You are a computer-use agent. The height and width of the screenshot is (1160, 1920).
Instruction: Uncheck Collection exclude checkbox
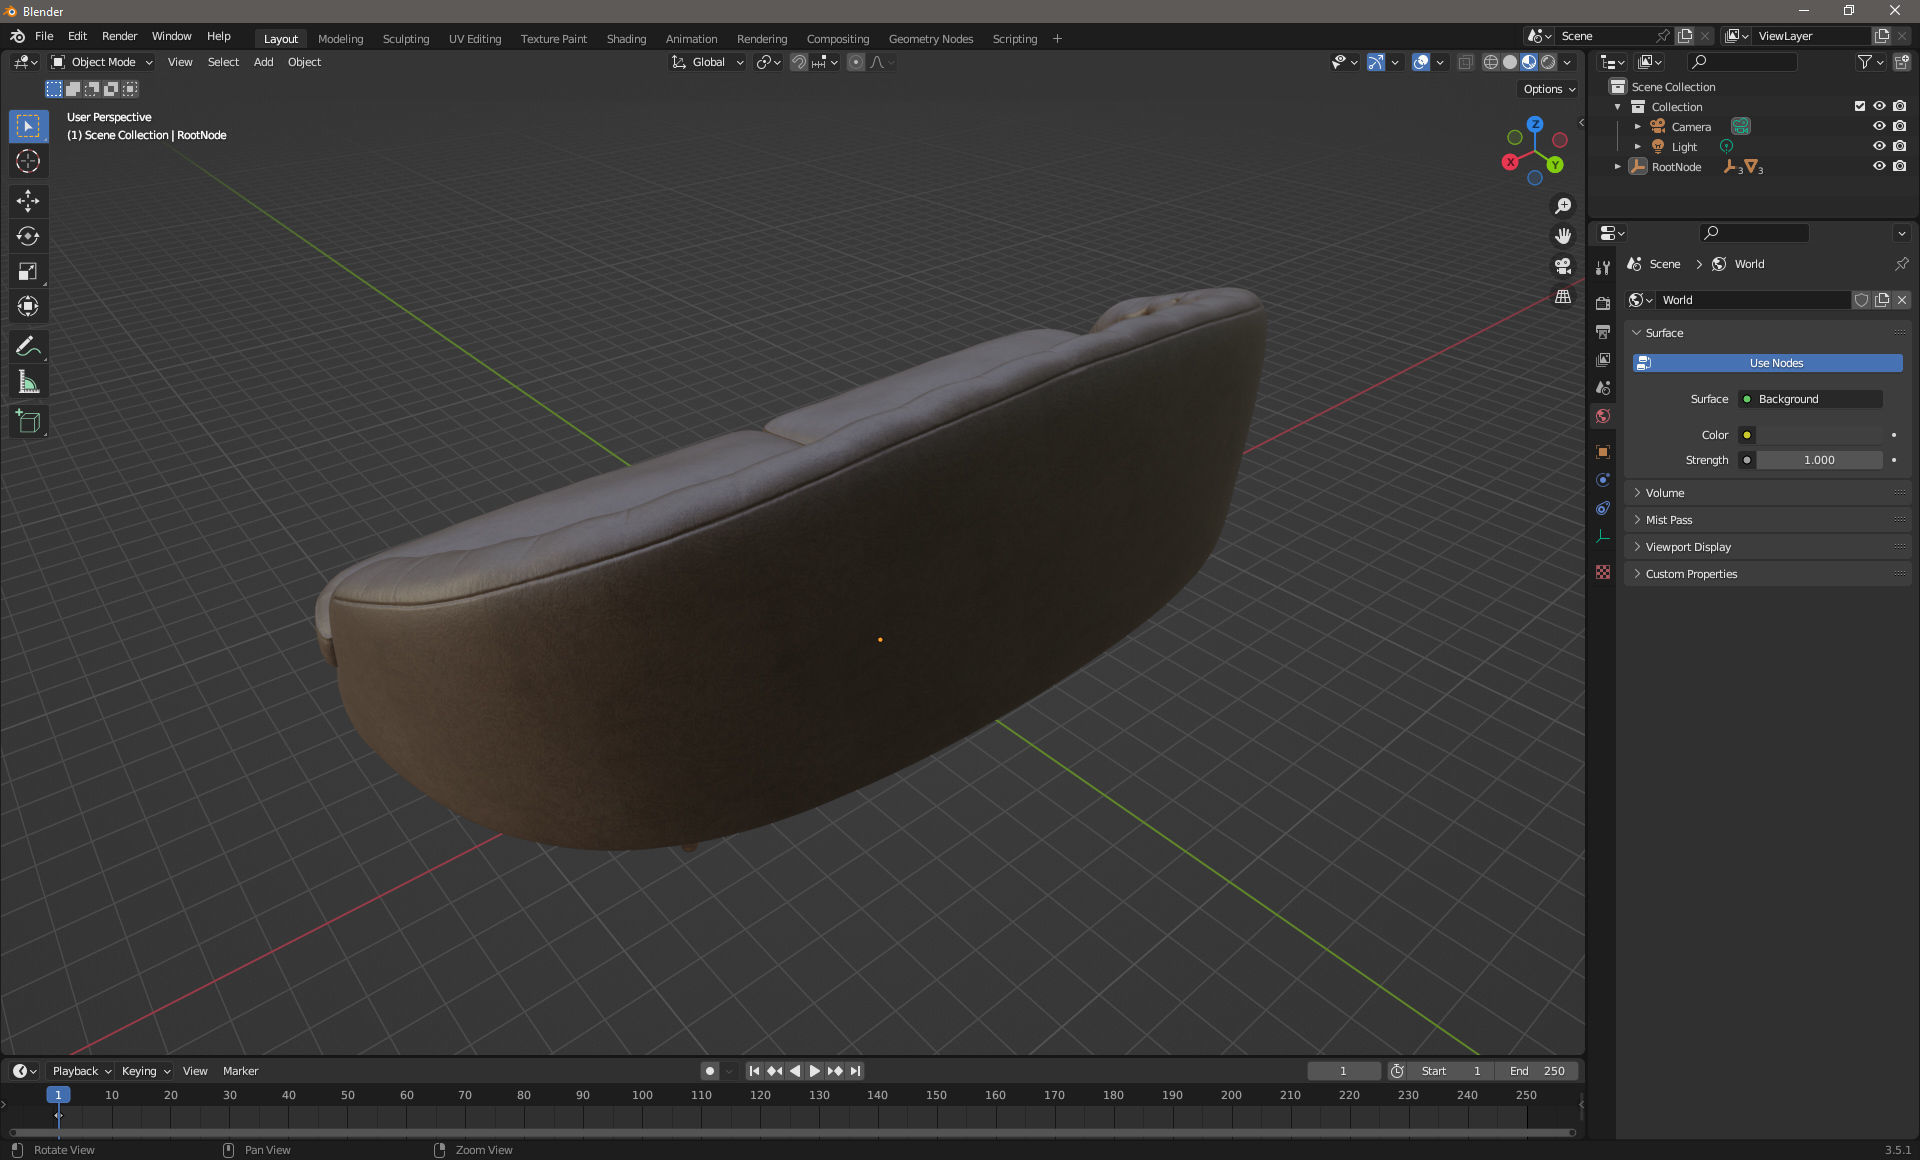point(1860,106)
